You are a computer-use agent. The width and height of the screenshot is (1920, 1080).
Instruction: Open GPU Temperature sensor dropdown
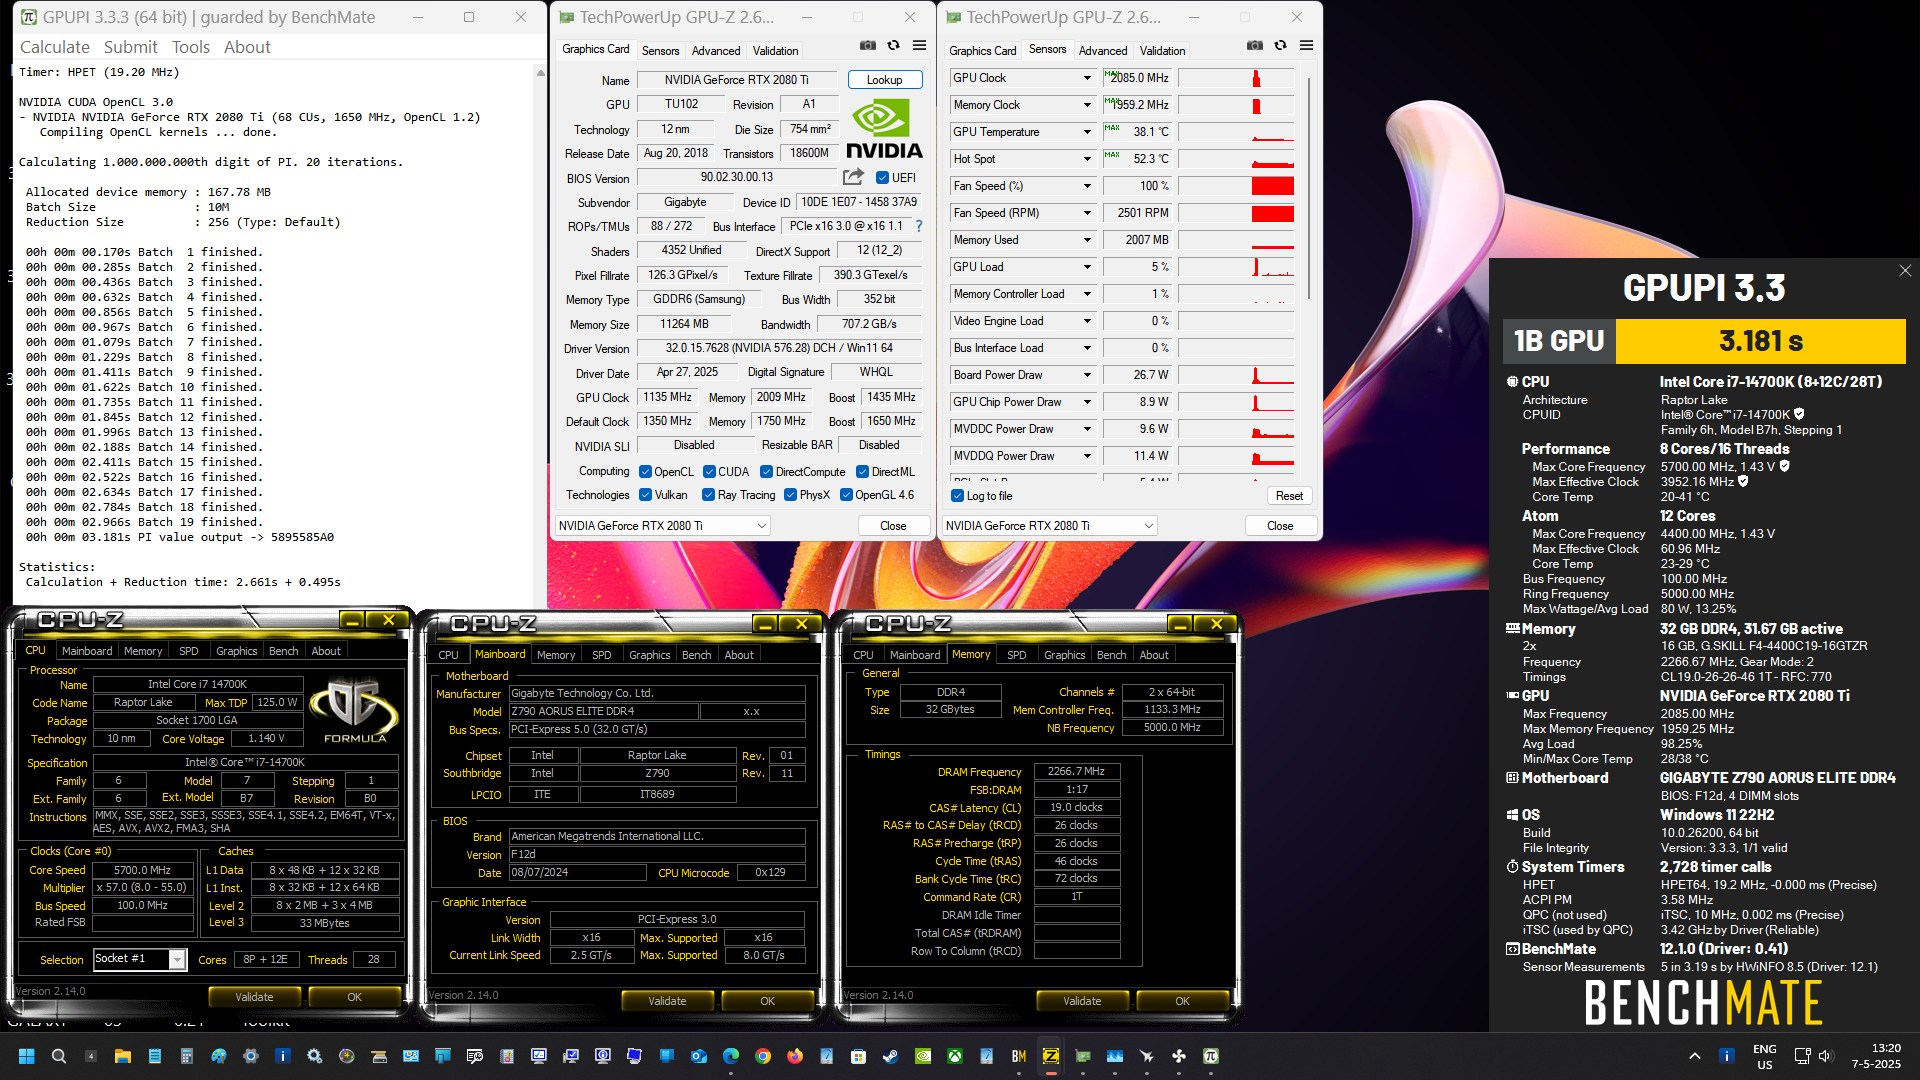[1087, 132]
